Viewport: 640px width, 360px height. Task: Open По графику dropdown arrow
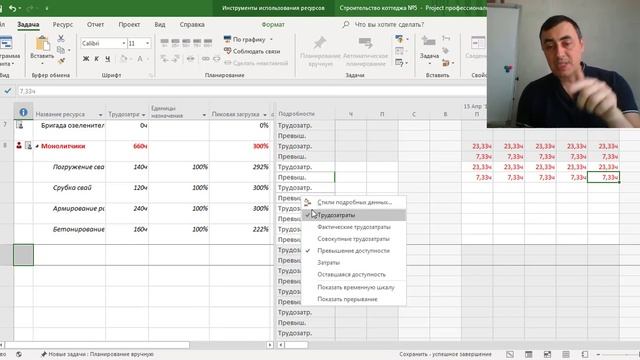click(x=271, y=40)
